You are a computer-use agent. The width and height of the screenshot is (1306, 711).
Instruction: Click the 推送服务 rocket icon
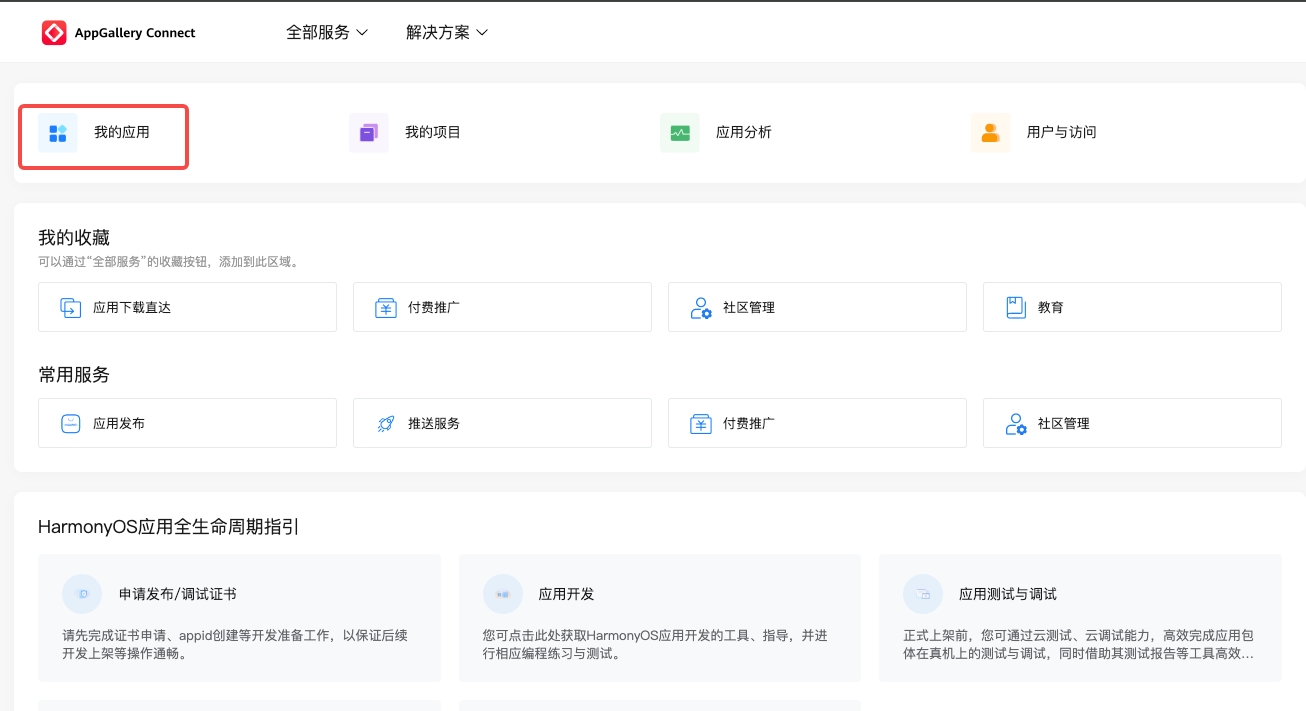[386, 423]
